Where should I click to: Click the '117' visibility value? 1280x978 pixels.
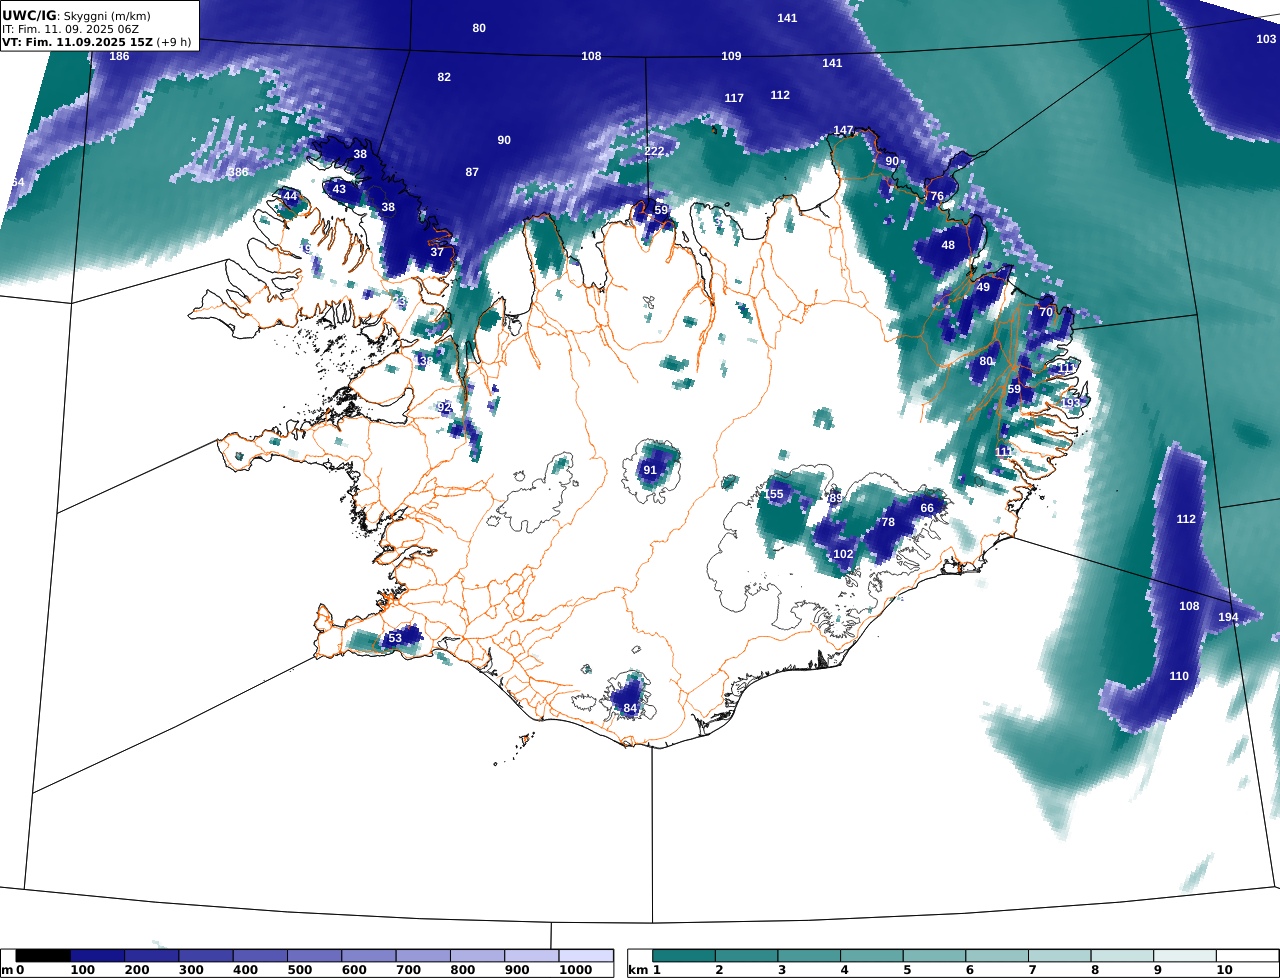pos(734,98)
